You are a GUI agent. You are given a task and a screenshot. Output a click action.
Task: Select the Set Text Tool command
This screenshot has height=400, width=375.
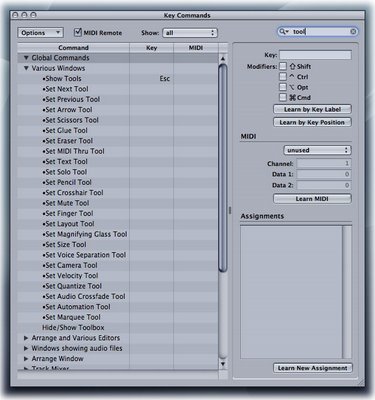(65, 161)
